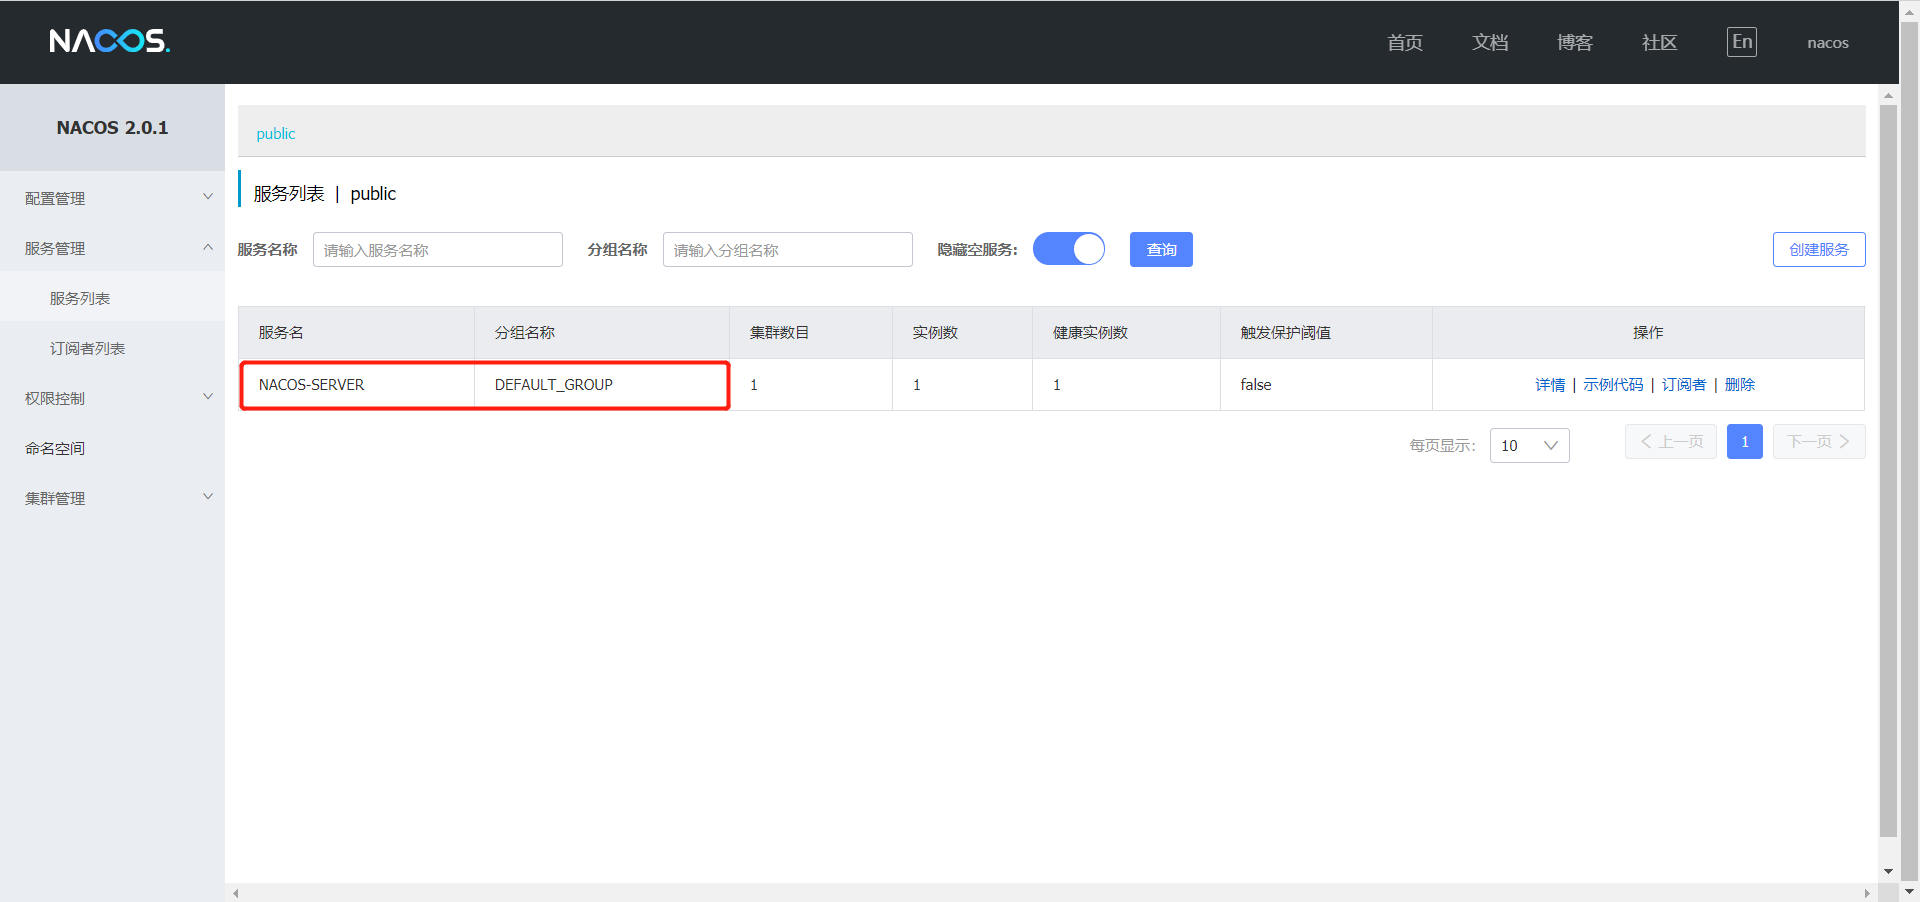Expand the 权限控制 menu chevron

click(208, 397)
